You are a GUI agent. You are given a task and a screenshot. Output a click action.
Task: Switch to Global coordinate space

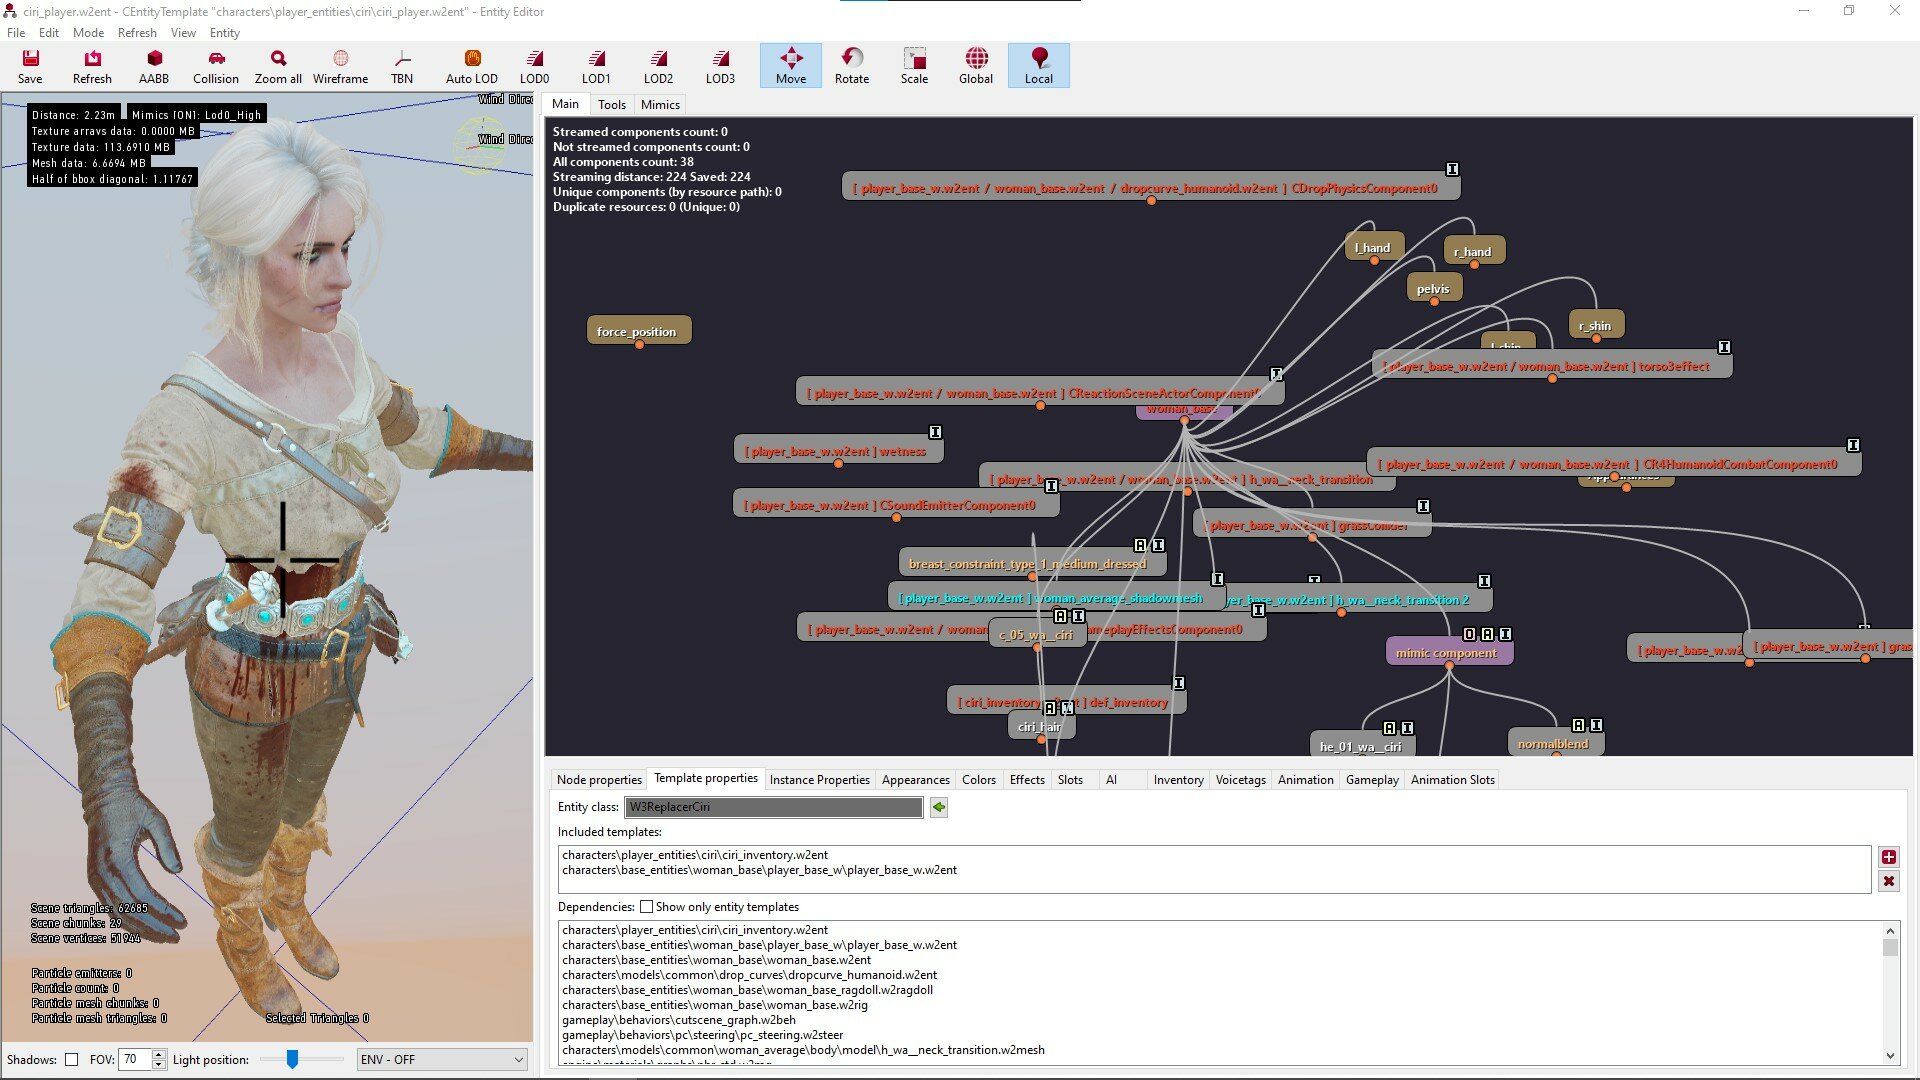(x=976, y=66)
